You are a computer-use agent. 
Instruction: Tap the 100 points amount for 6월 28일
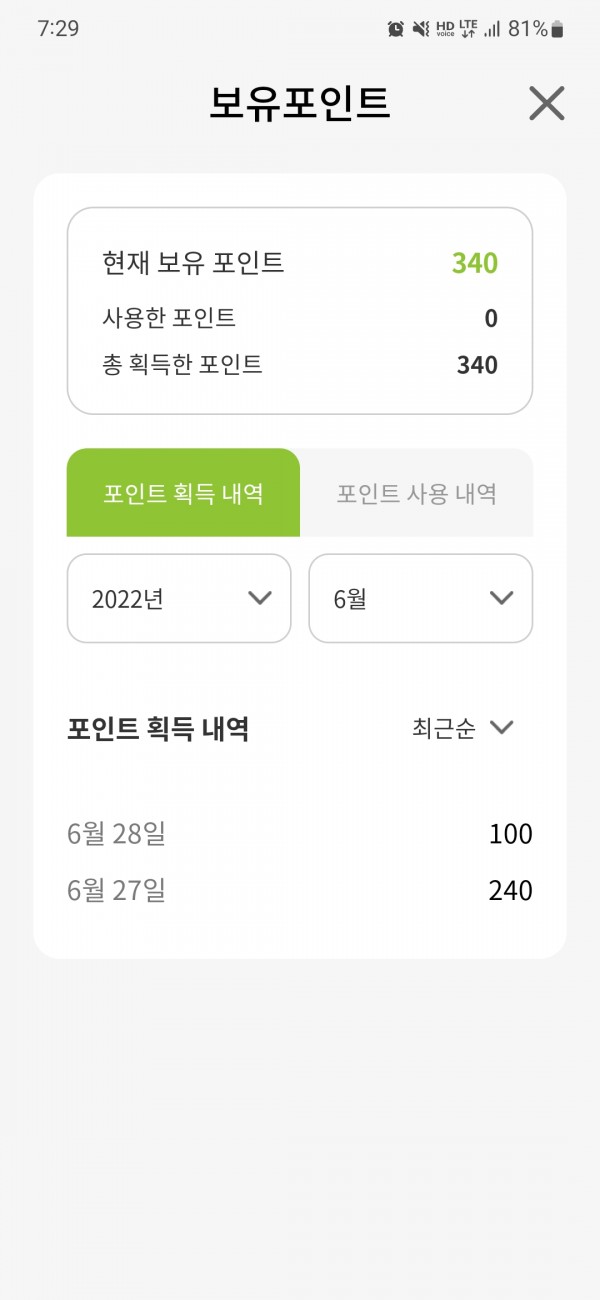511,834
